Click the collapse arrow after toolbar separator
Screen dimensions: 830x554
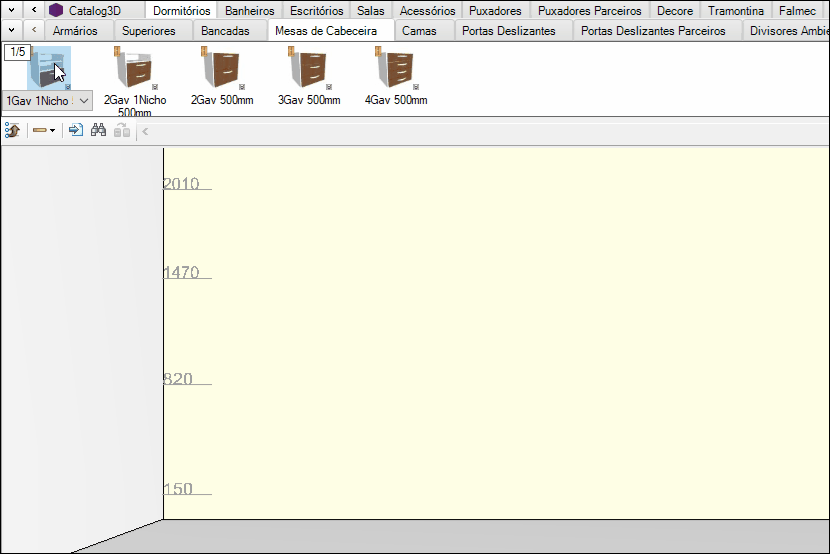[145, 131]
